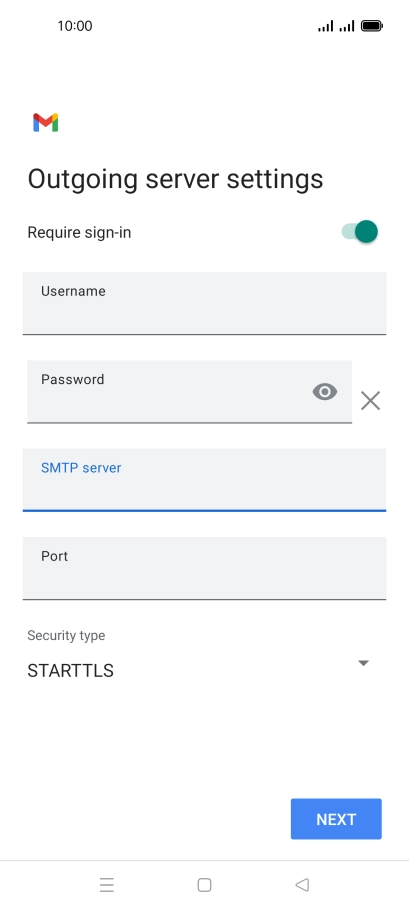Focus the Username input field
Image resolution: width=409 pixels, height=910 pixels.
[204, 303]
